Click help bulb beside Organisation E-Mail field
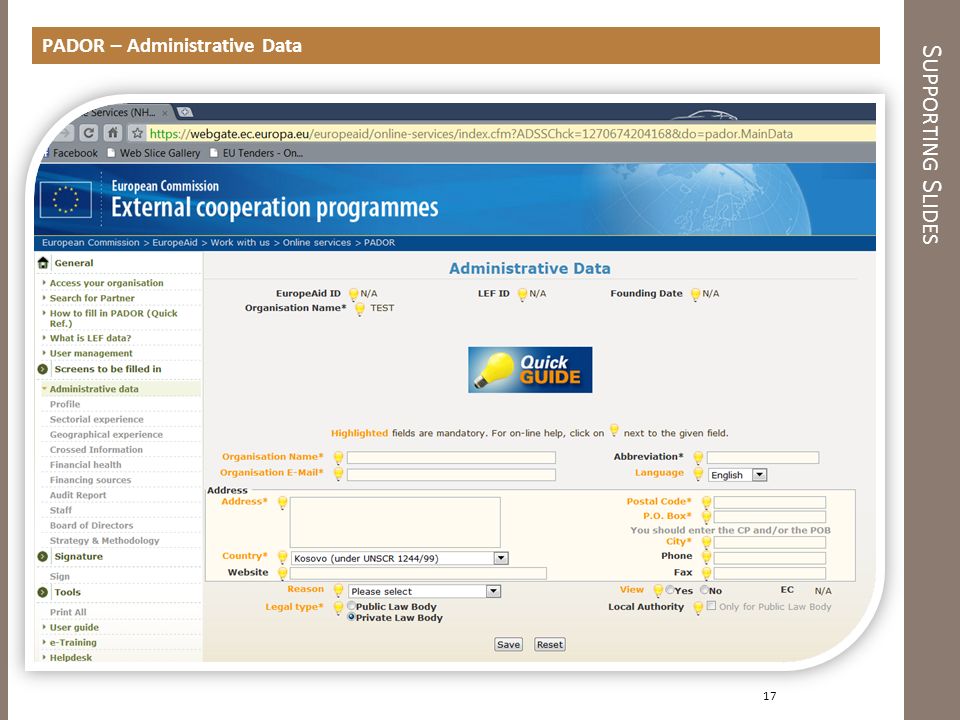Screen dimensions: 960x720 click(338, 474)
